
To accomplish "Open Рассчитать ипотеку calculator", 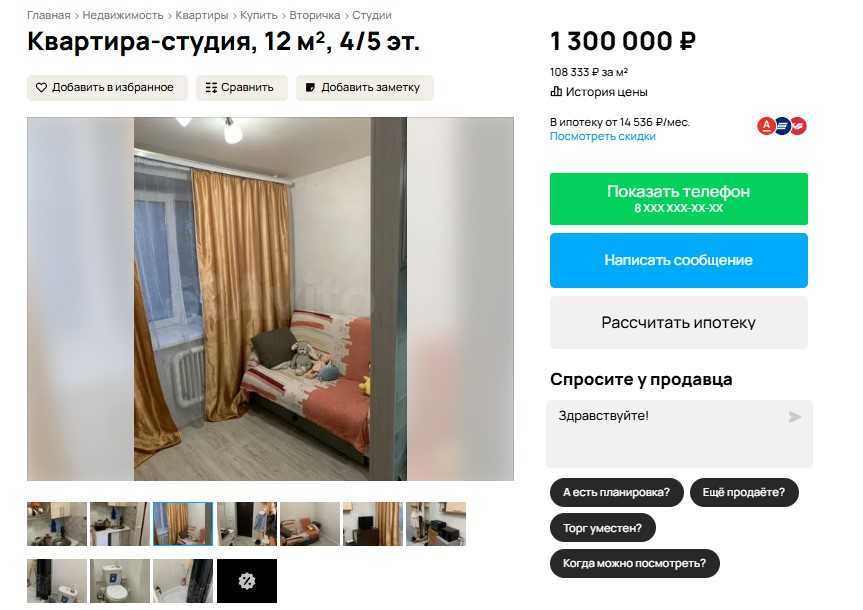I will coord(679,322).
